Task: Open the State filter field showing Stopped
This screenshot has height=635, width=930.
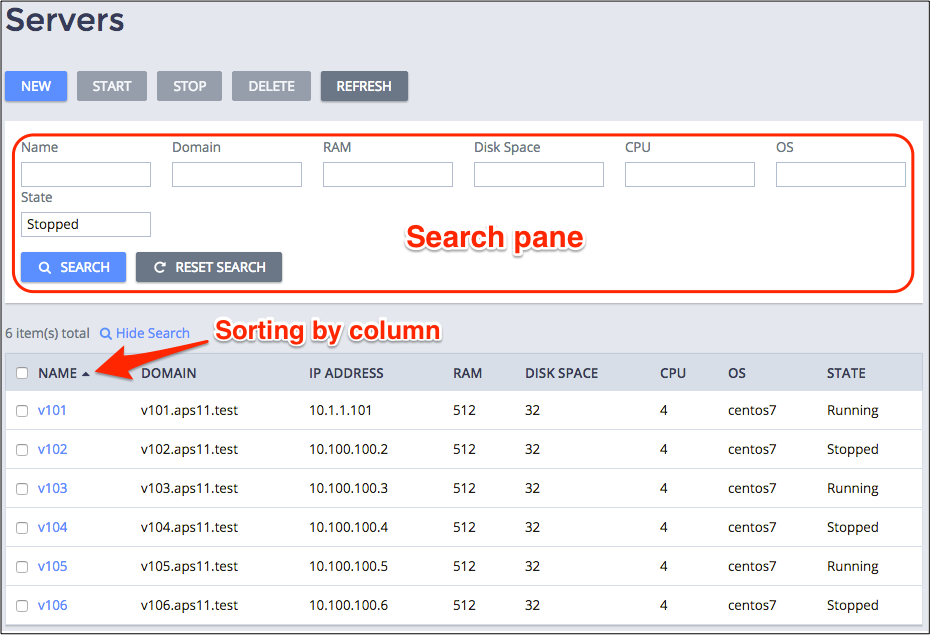Action: [86, 225]
